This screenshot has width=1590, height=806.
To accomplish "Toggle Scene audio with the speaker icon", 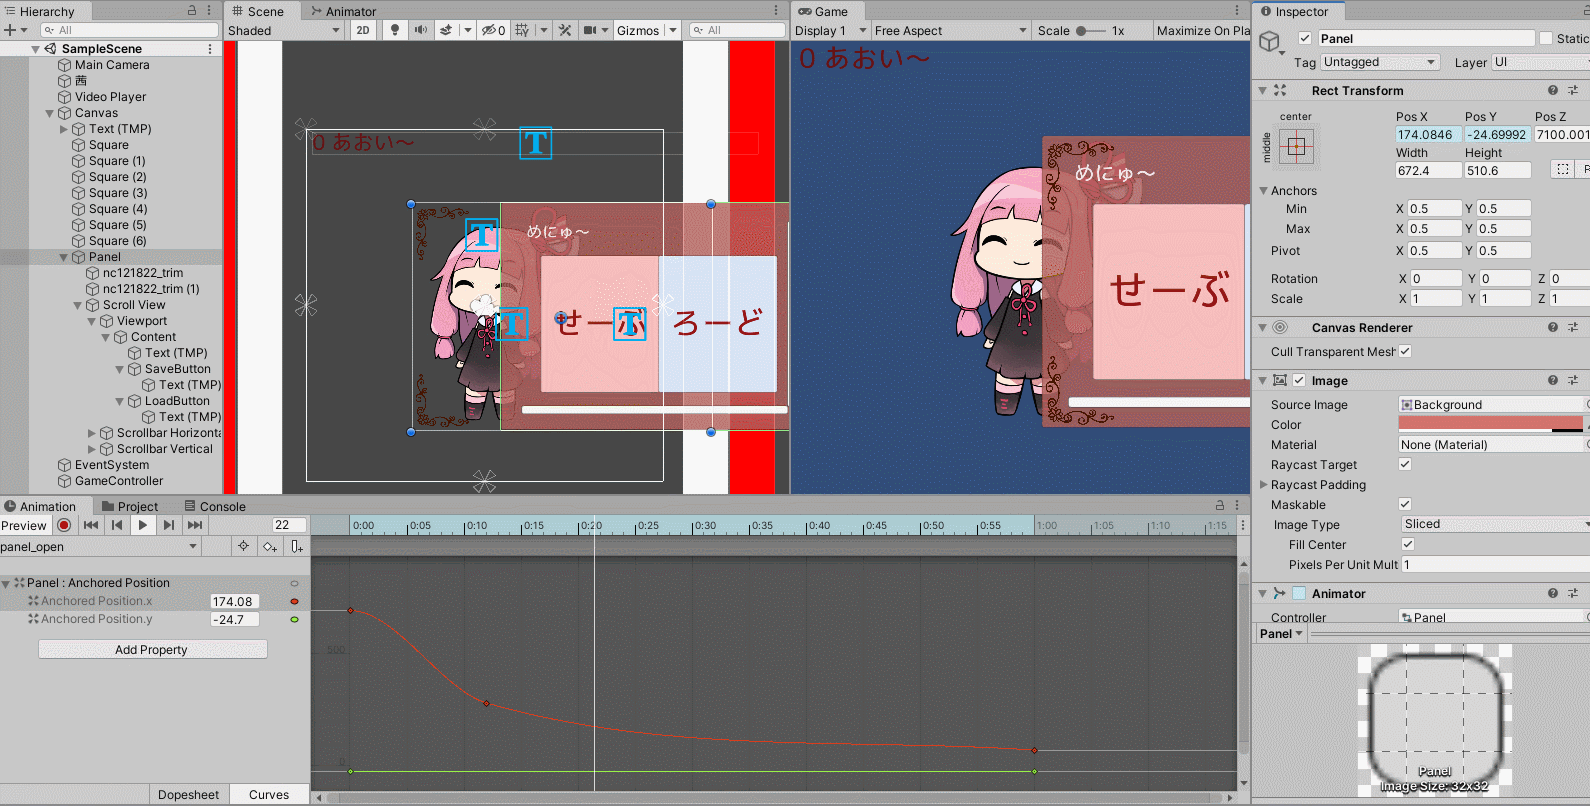I will coord(421,30).
